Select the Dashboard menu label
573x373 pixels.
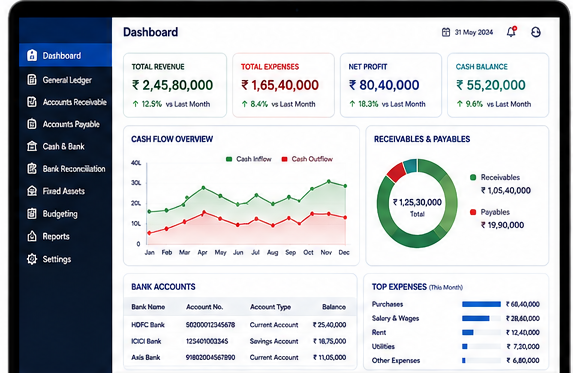pos(62,56)
